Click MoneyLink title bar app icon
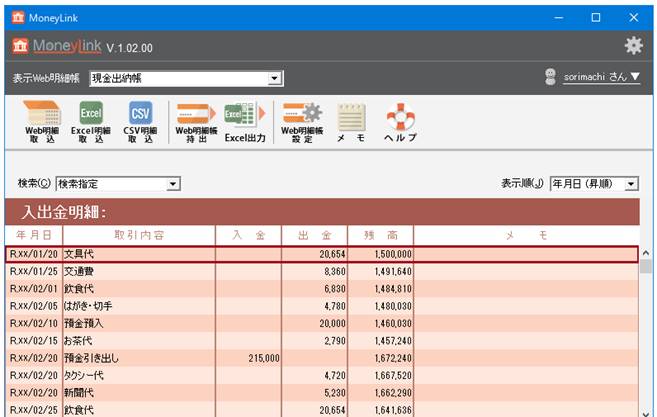The height and width of the screenshot is (417, 657). (x=18, y=18)
